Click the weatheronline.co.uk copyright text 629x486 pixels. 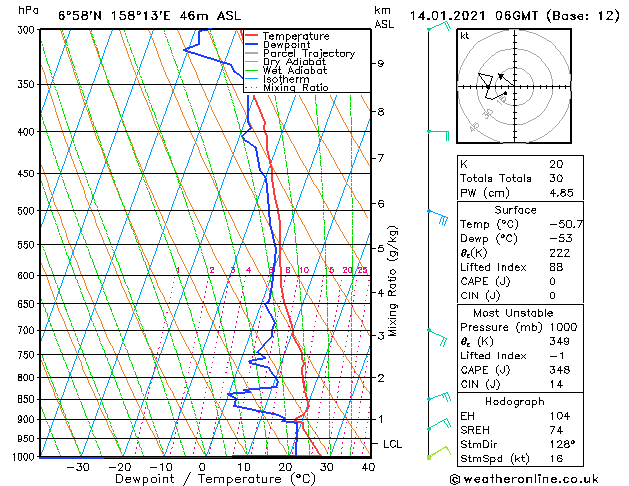pyautogui.click(x=524, y=479)
